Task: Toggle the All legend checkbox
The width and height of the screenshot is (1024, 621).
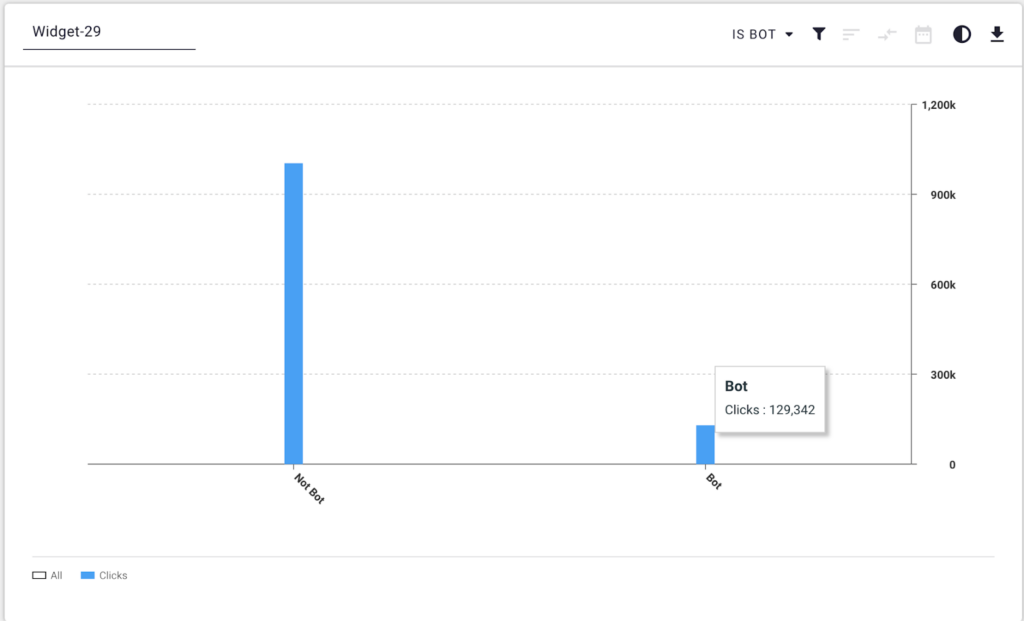Action: pos(40,576)
